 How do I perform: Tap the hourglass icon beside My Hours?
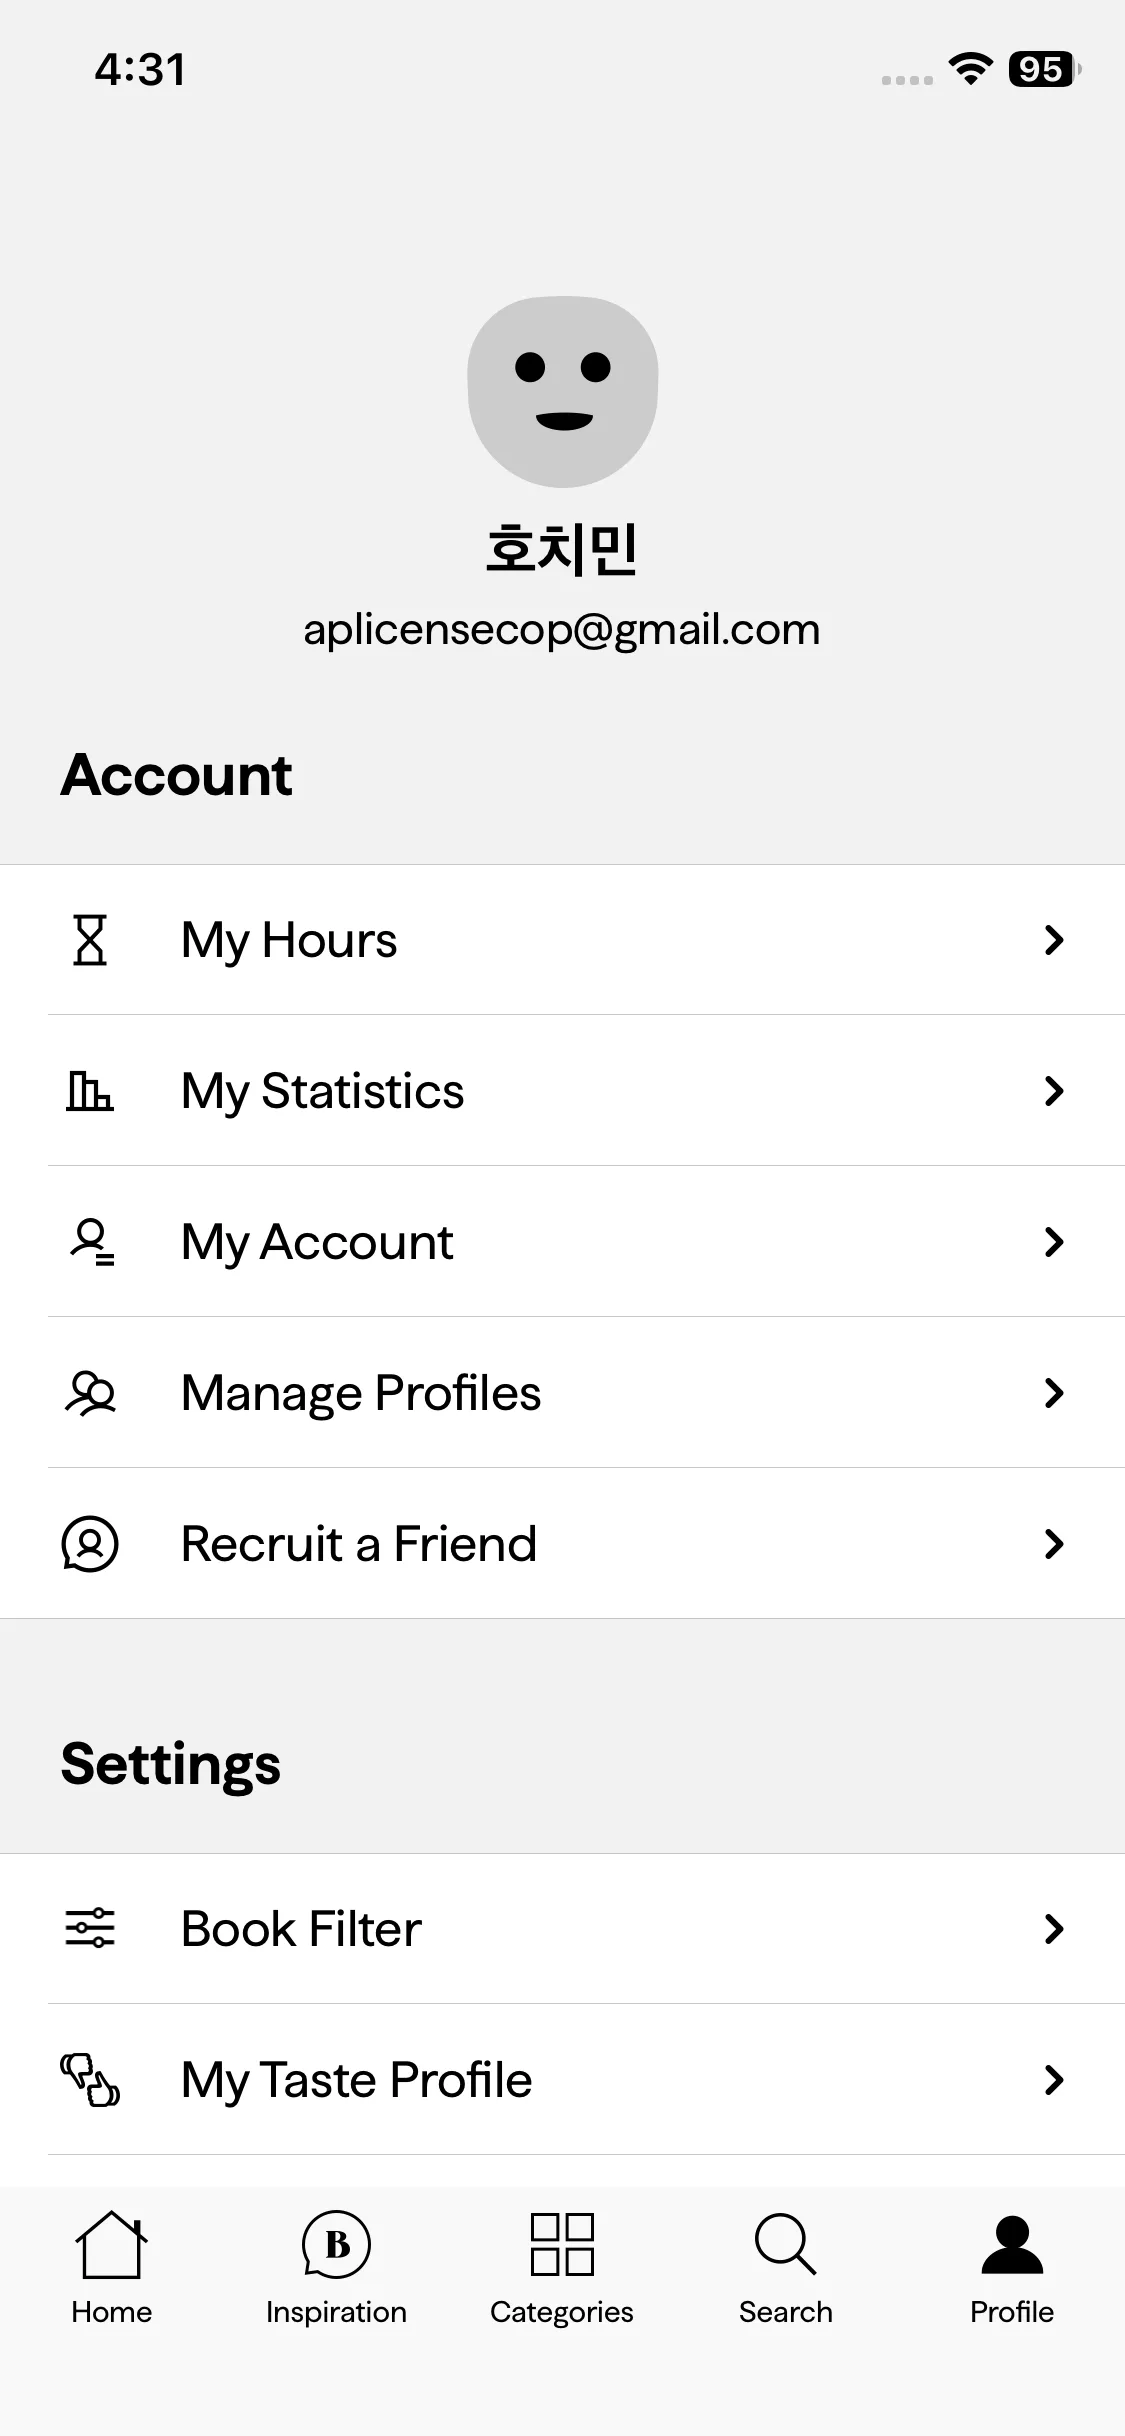(x=90, y=940)
